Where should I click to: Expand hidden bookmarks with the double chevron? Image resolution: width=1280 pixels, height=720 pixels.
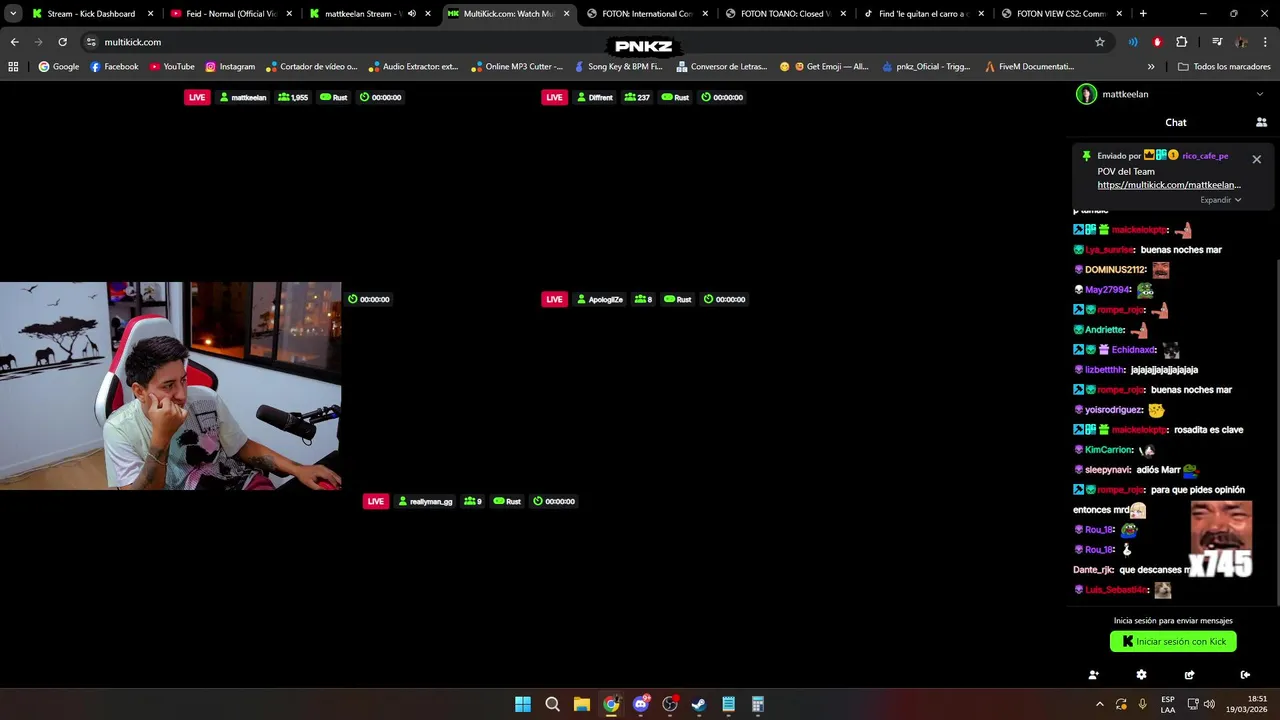(x=1150, y=67)
